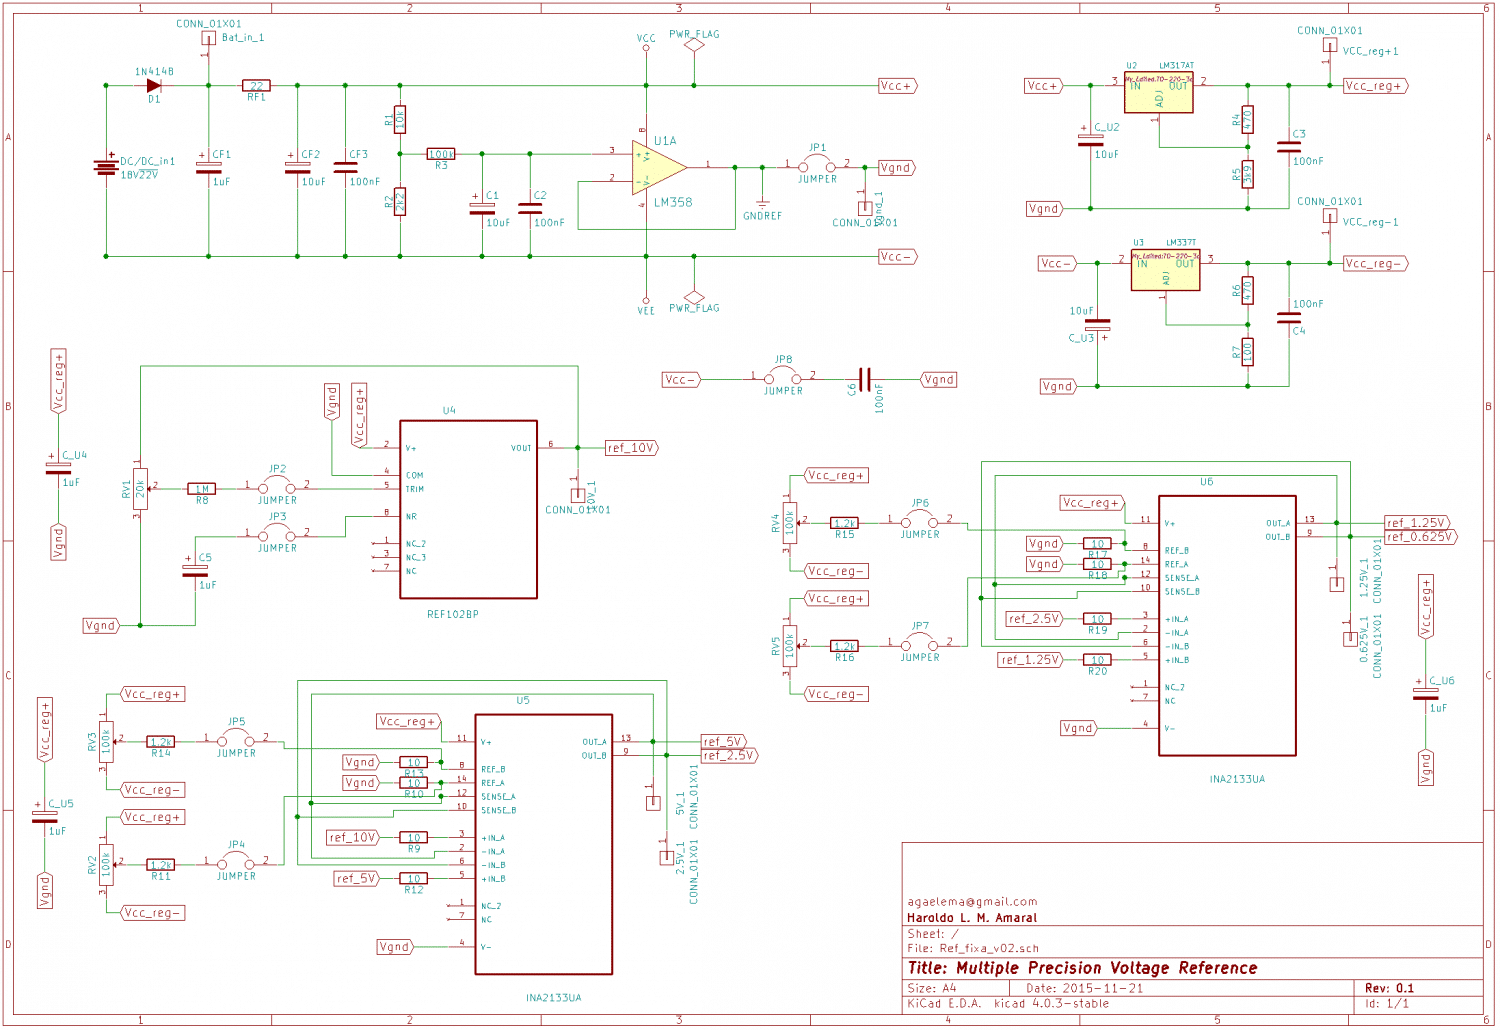
Task: Select the VCC_reg+1 connector pin
Action: (1330, 45)
